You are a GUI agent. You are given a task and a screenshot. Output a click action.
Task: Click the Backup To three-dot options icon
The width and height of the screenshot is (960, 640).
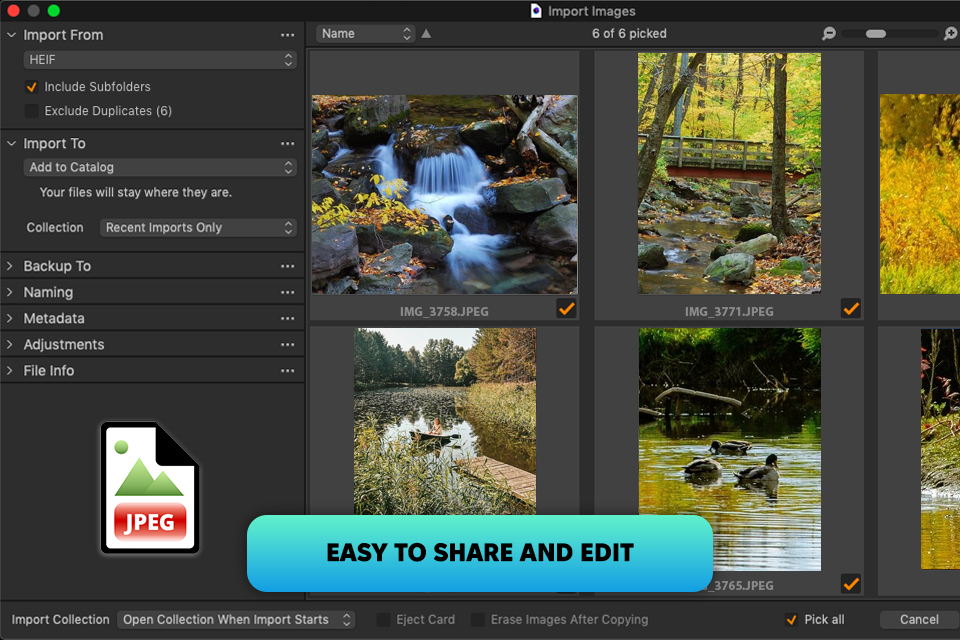coord(288,267)
